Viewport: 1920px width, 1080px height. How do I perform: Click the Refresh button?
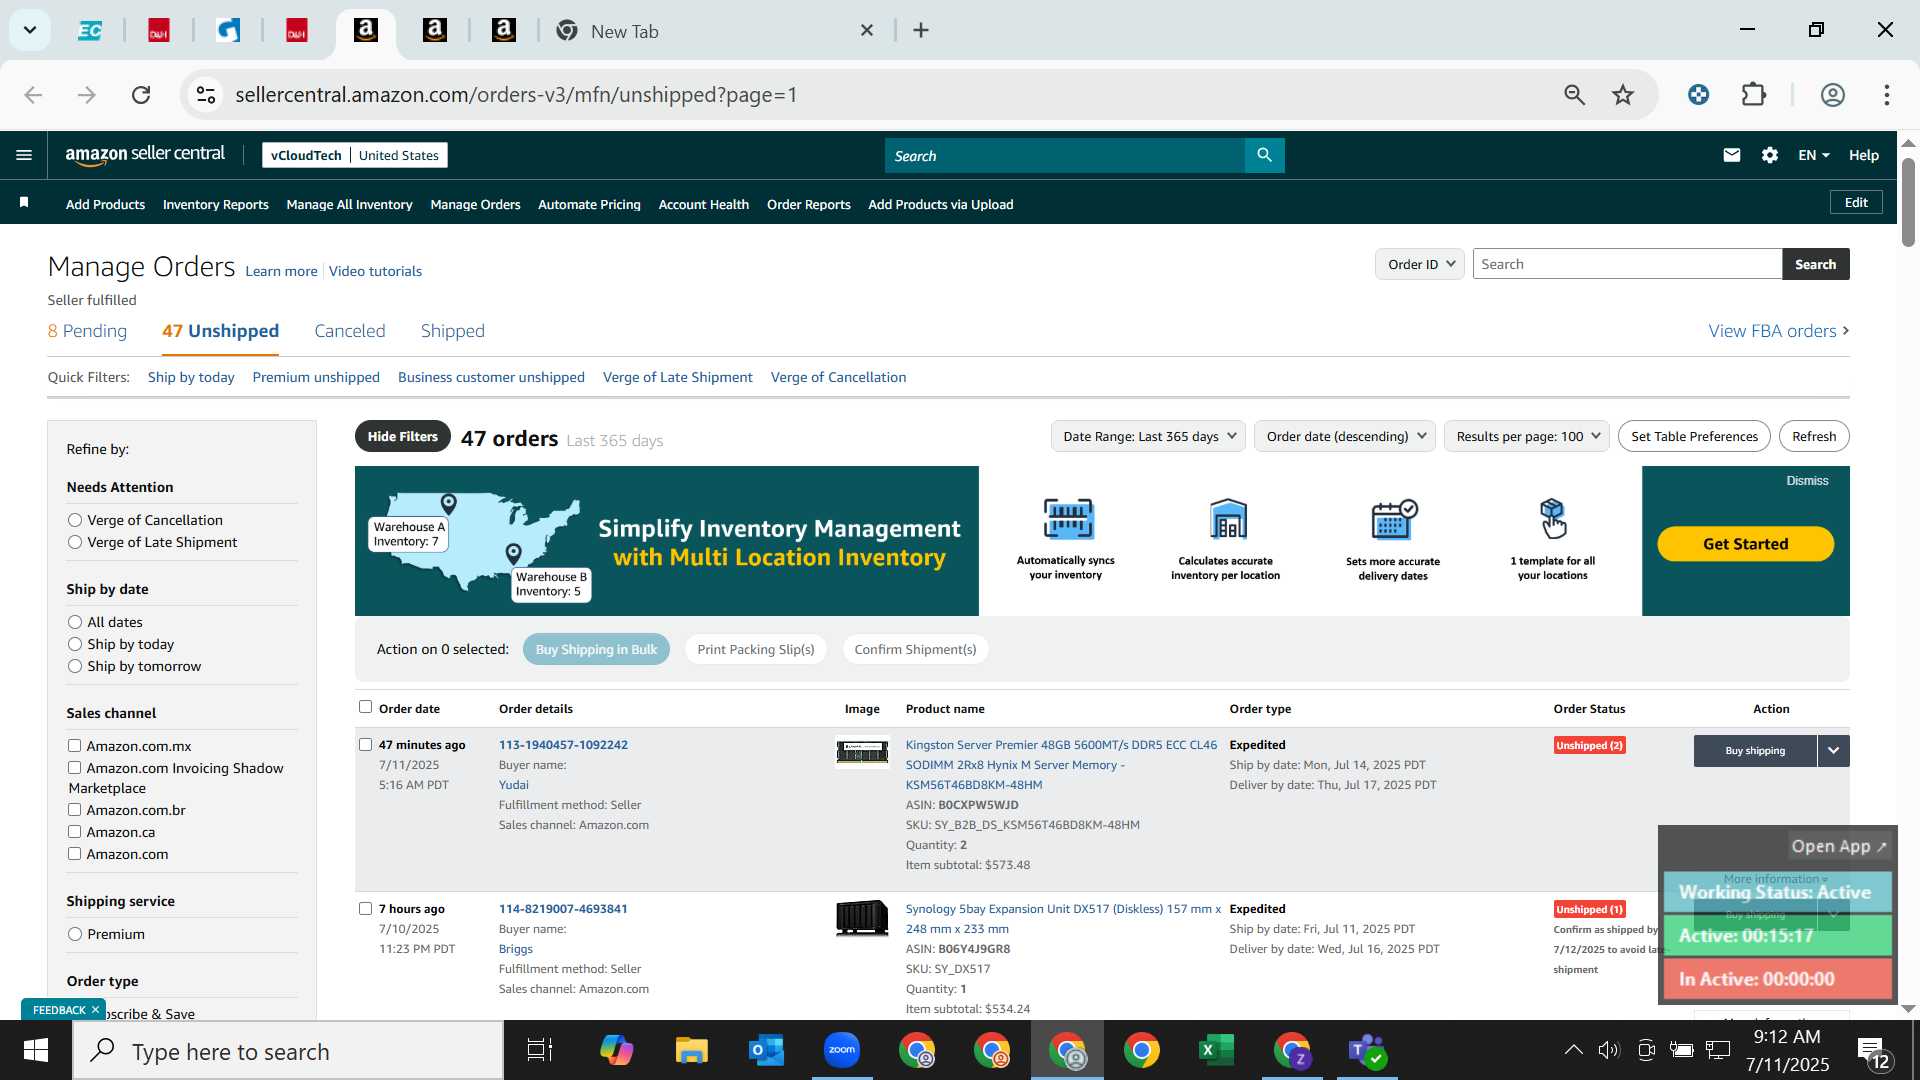point(1814,436)
